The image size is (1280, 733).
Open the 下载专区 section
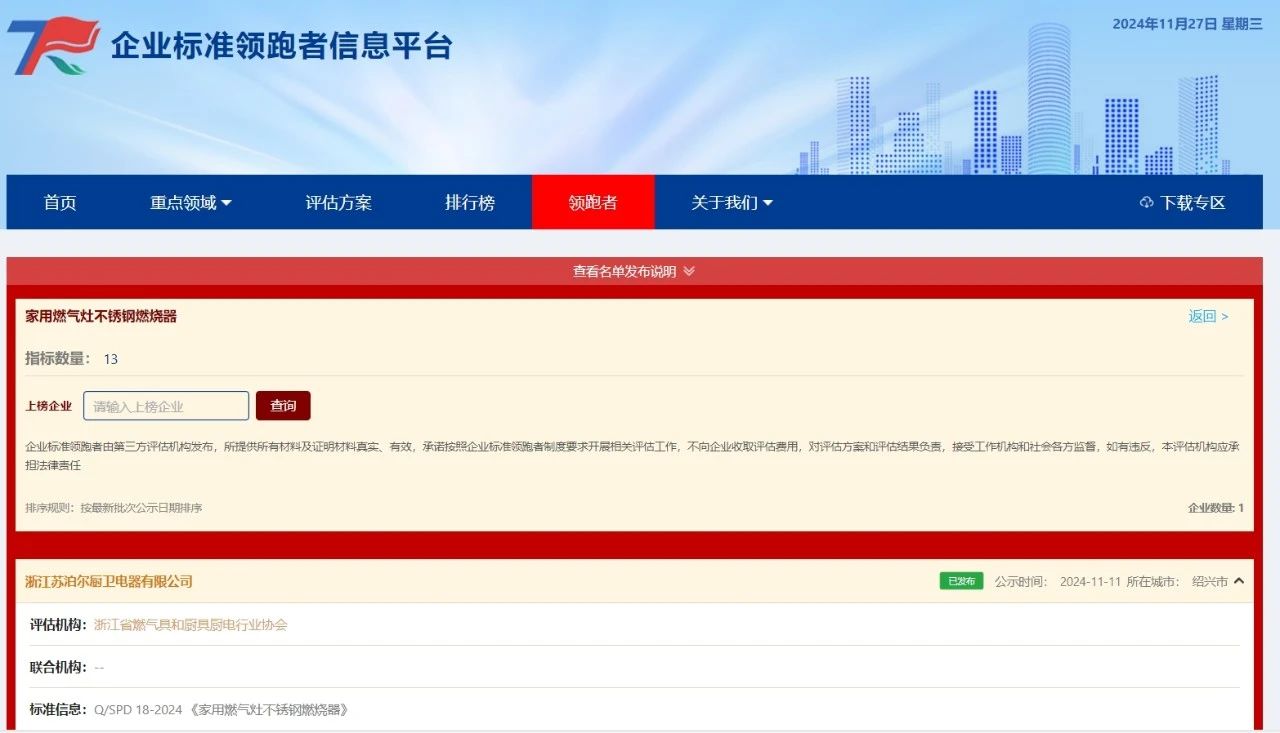[1192, 203]
